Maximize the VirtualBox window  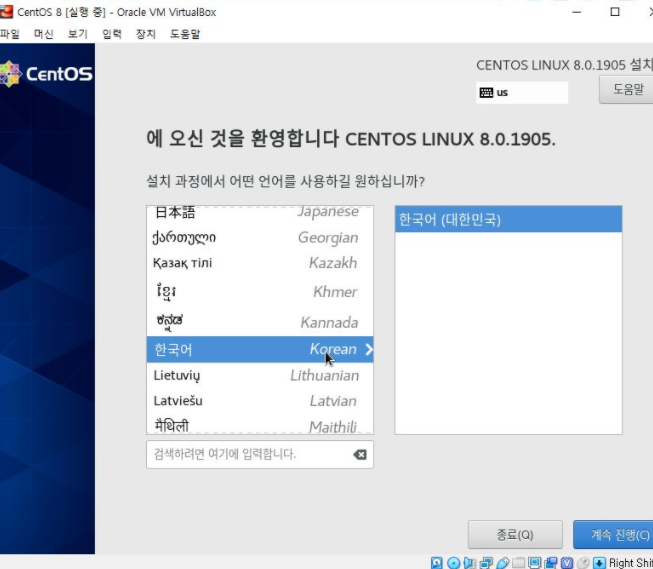(615, 12)
